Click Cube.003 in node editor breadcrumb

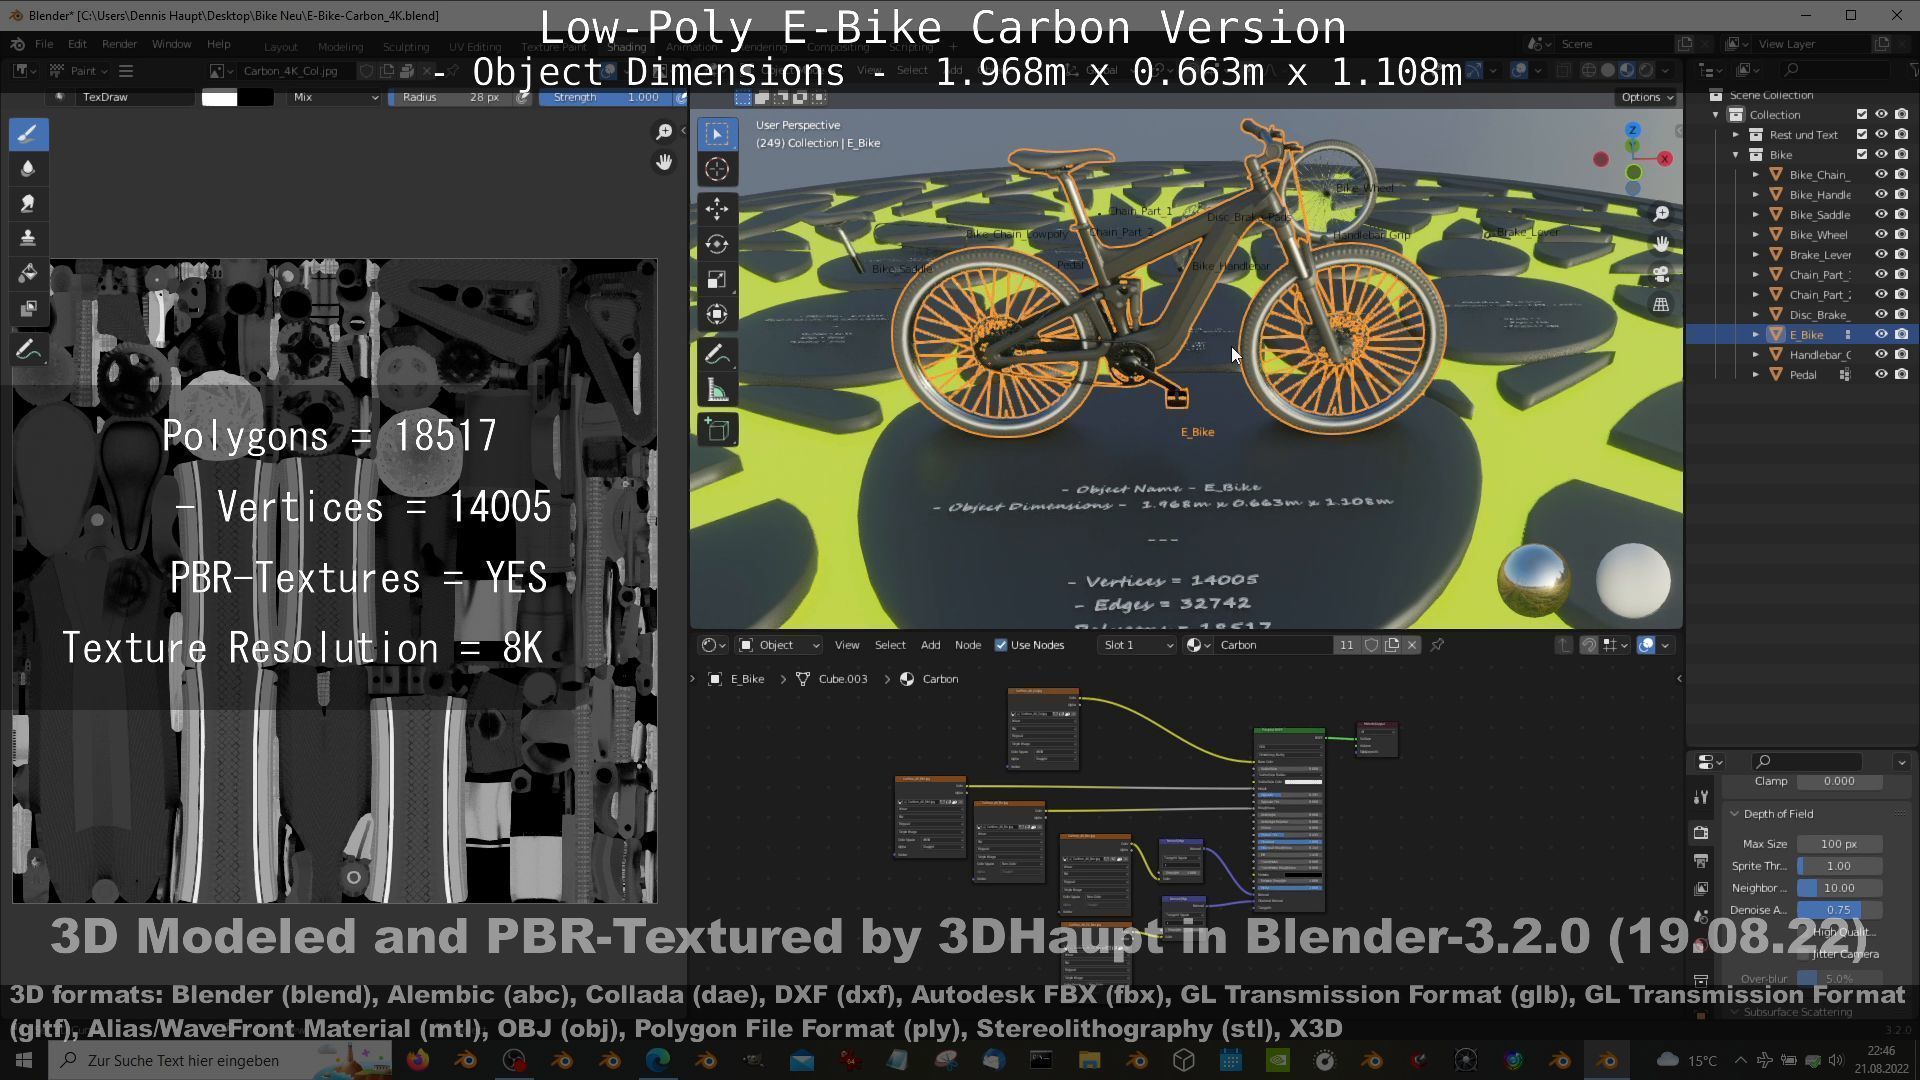click(843, 679)
